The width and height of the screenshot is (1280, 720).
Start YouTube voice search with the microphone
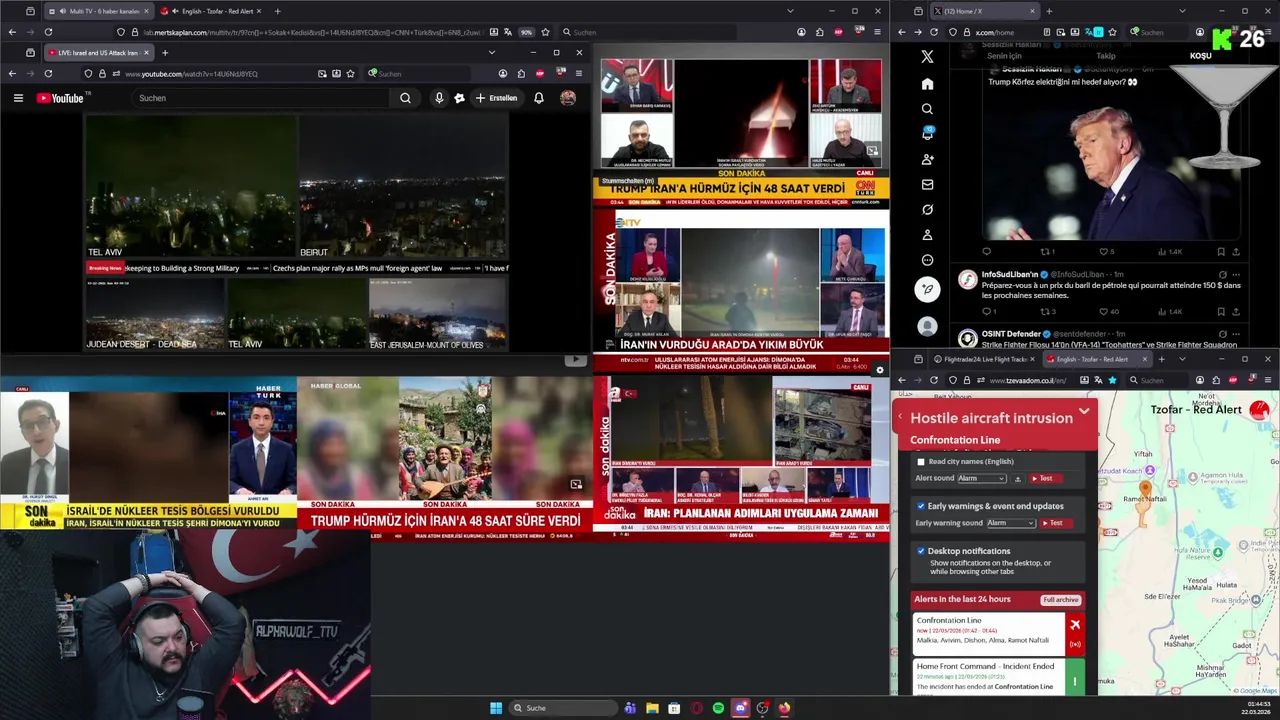click(439, 98)
